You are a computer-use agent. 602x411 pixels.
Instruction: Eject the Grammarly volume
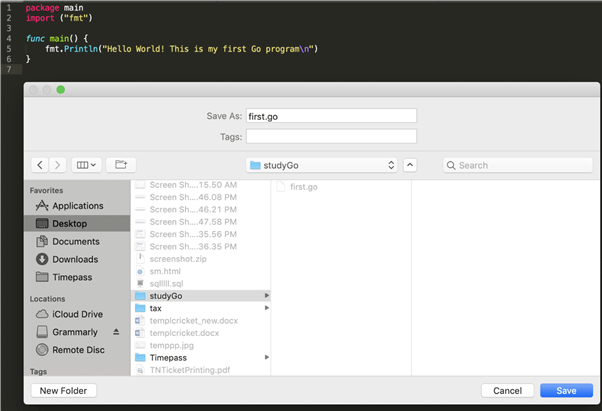(x=115, y=332)
